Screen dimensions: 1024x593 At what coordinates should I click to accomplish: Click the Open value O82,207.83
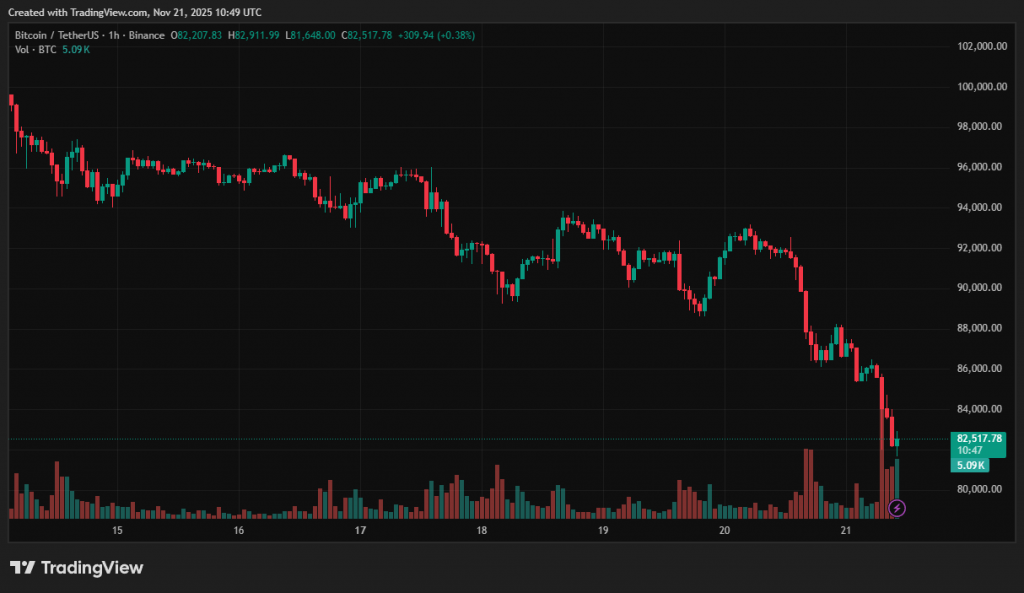pyautogui.click(x=197, y=35)
